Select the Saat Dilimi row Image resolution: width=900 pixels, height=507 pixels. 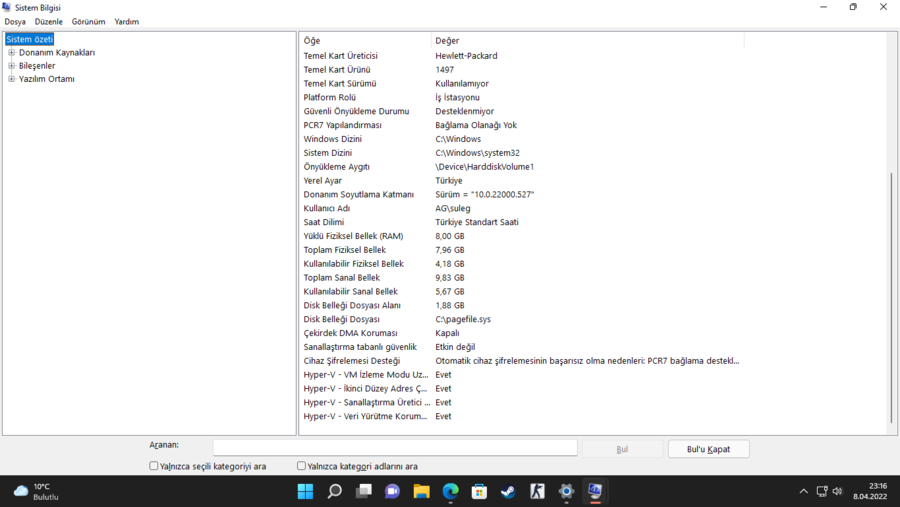[x=522, y=222]
